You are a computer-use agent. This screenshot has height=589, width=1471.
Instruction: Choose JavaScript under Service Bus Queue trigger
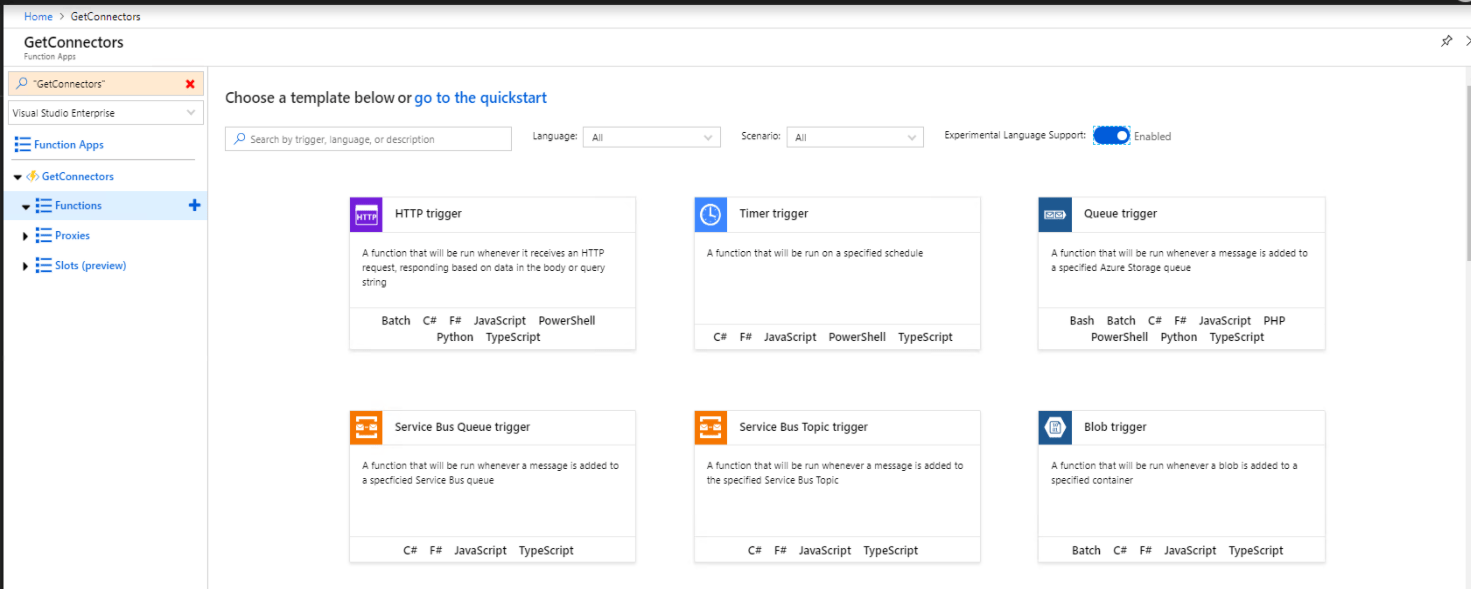pos(480,551)
